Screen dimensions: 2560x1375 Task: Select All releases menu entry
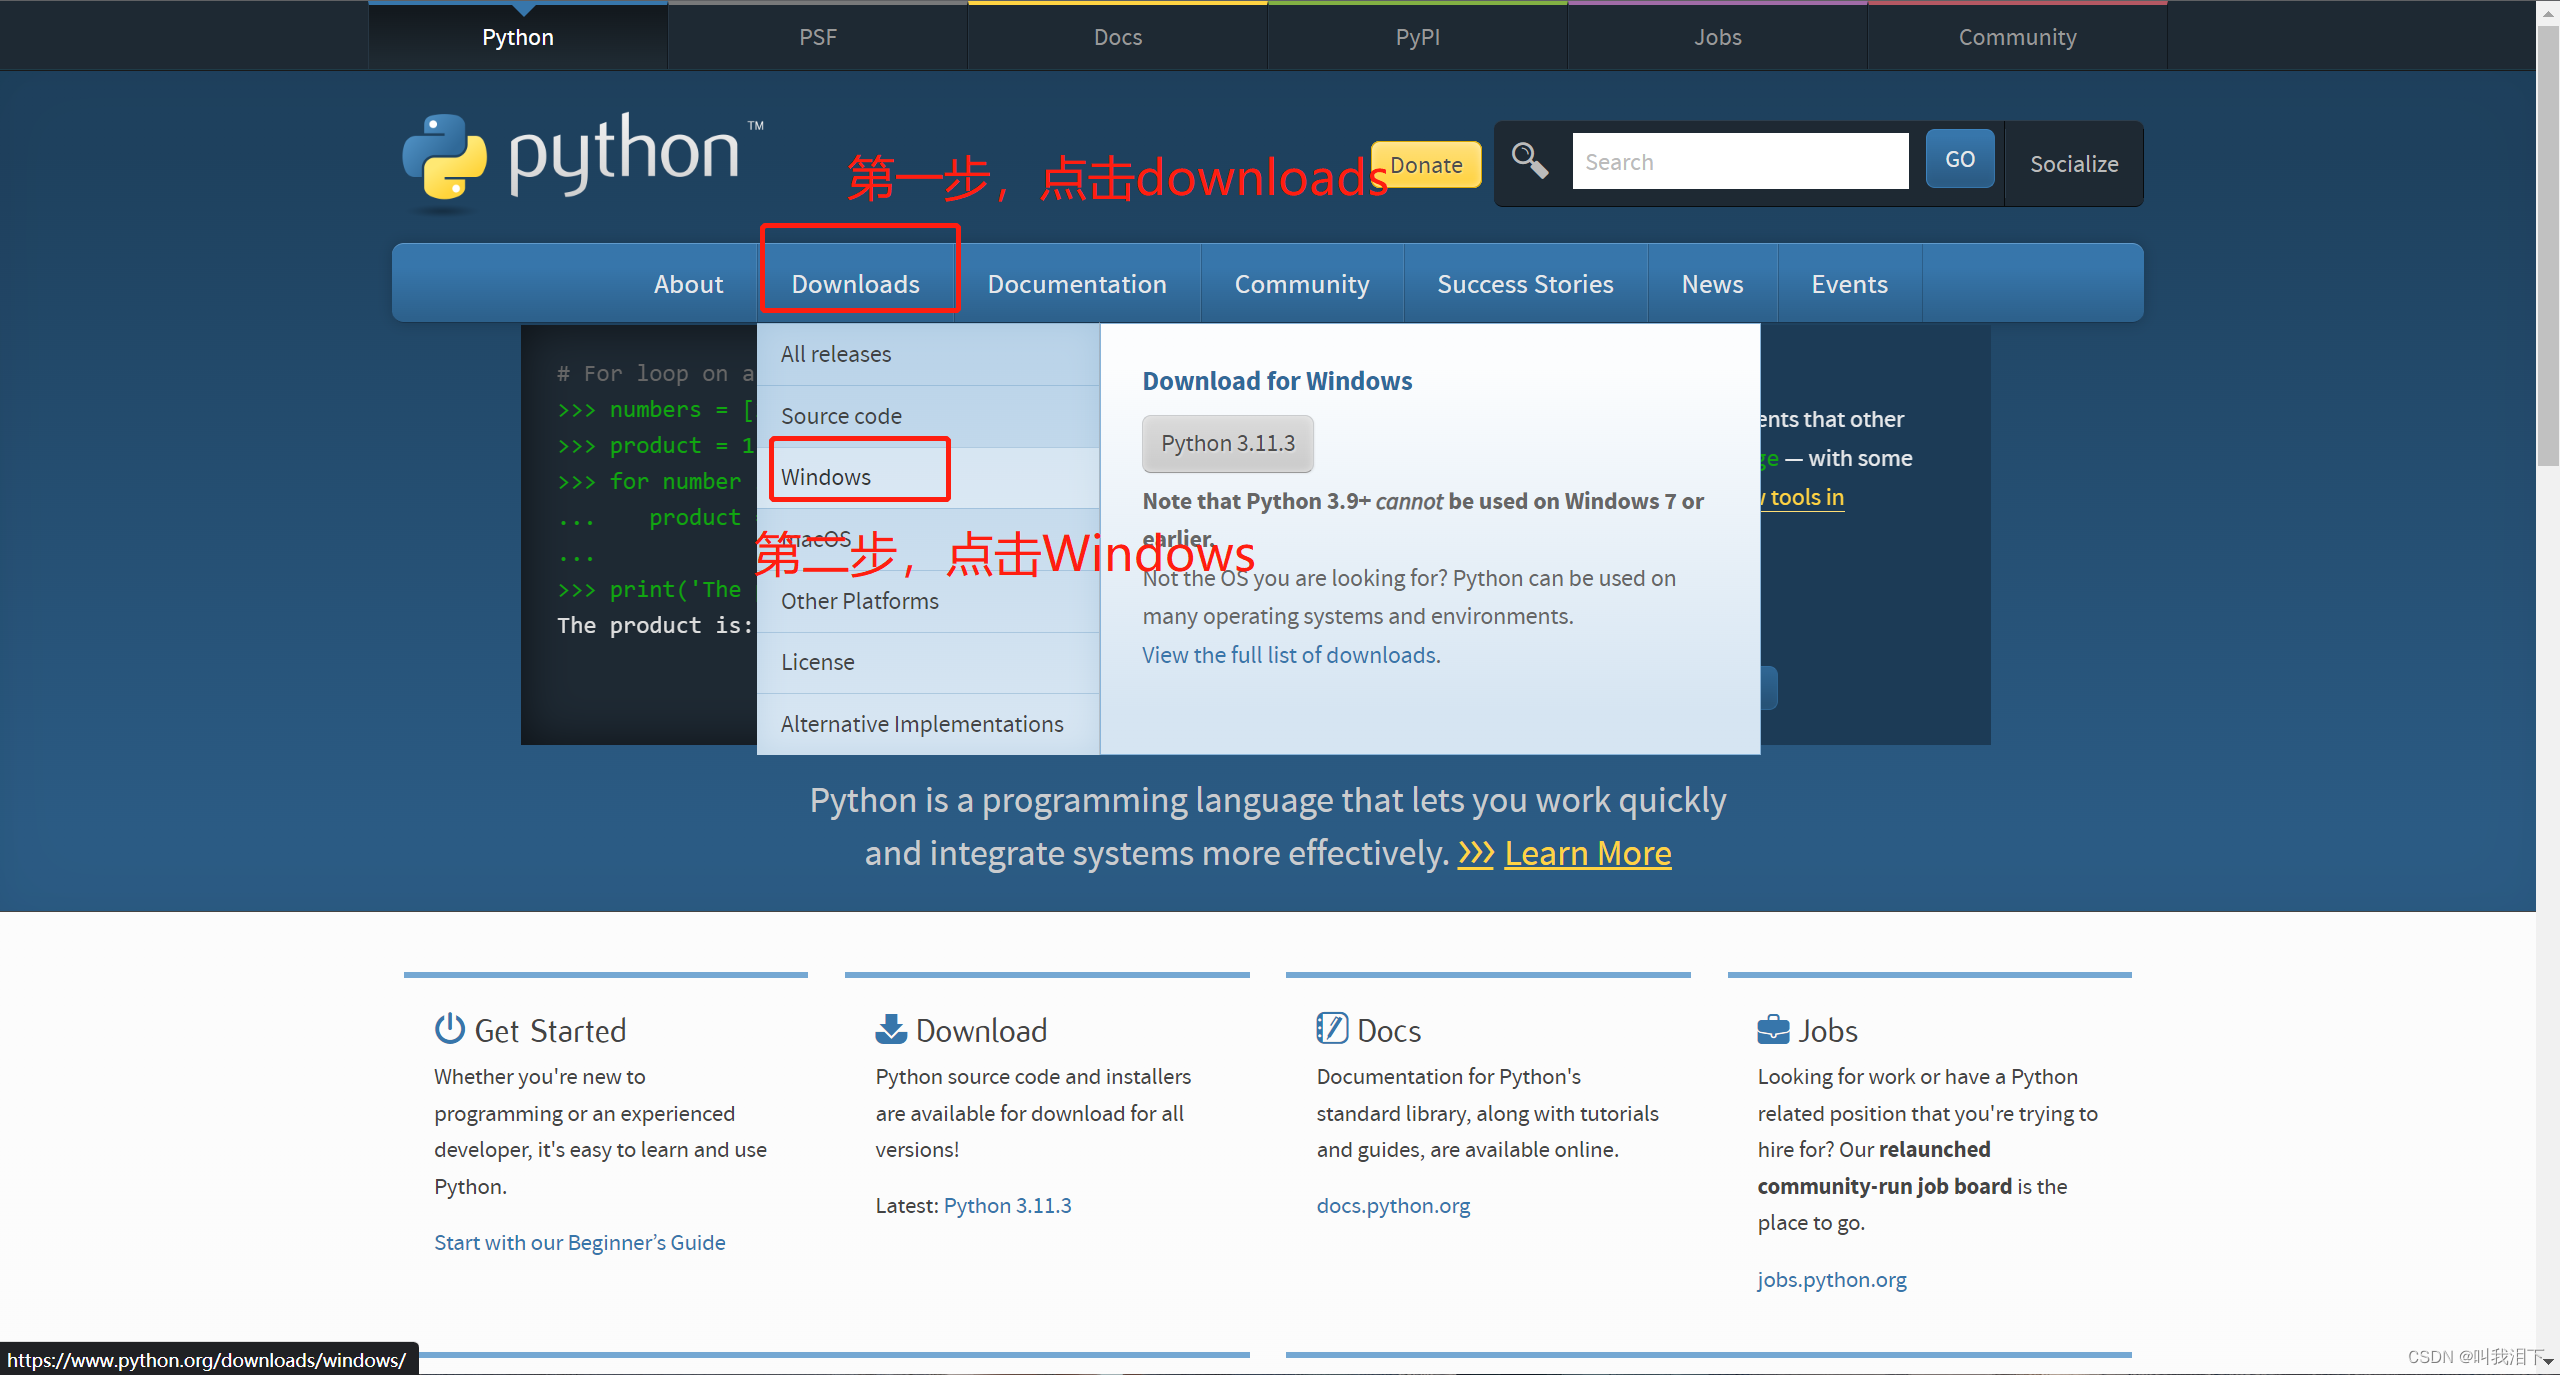(x=835, y=353)
